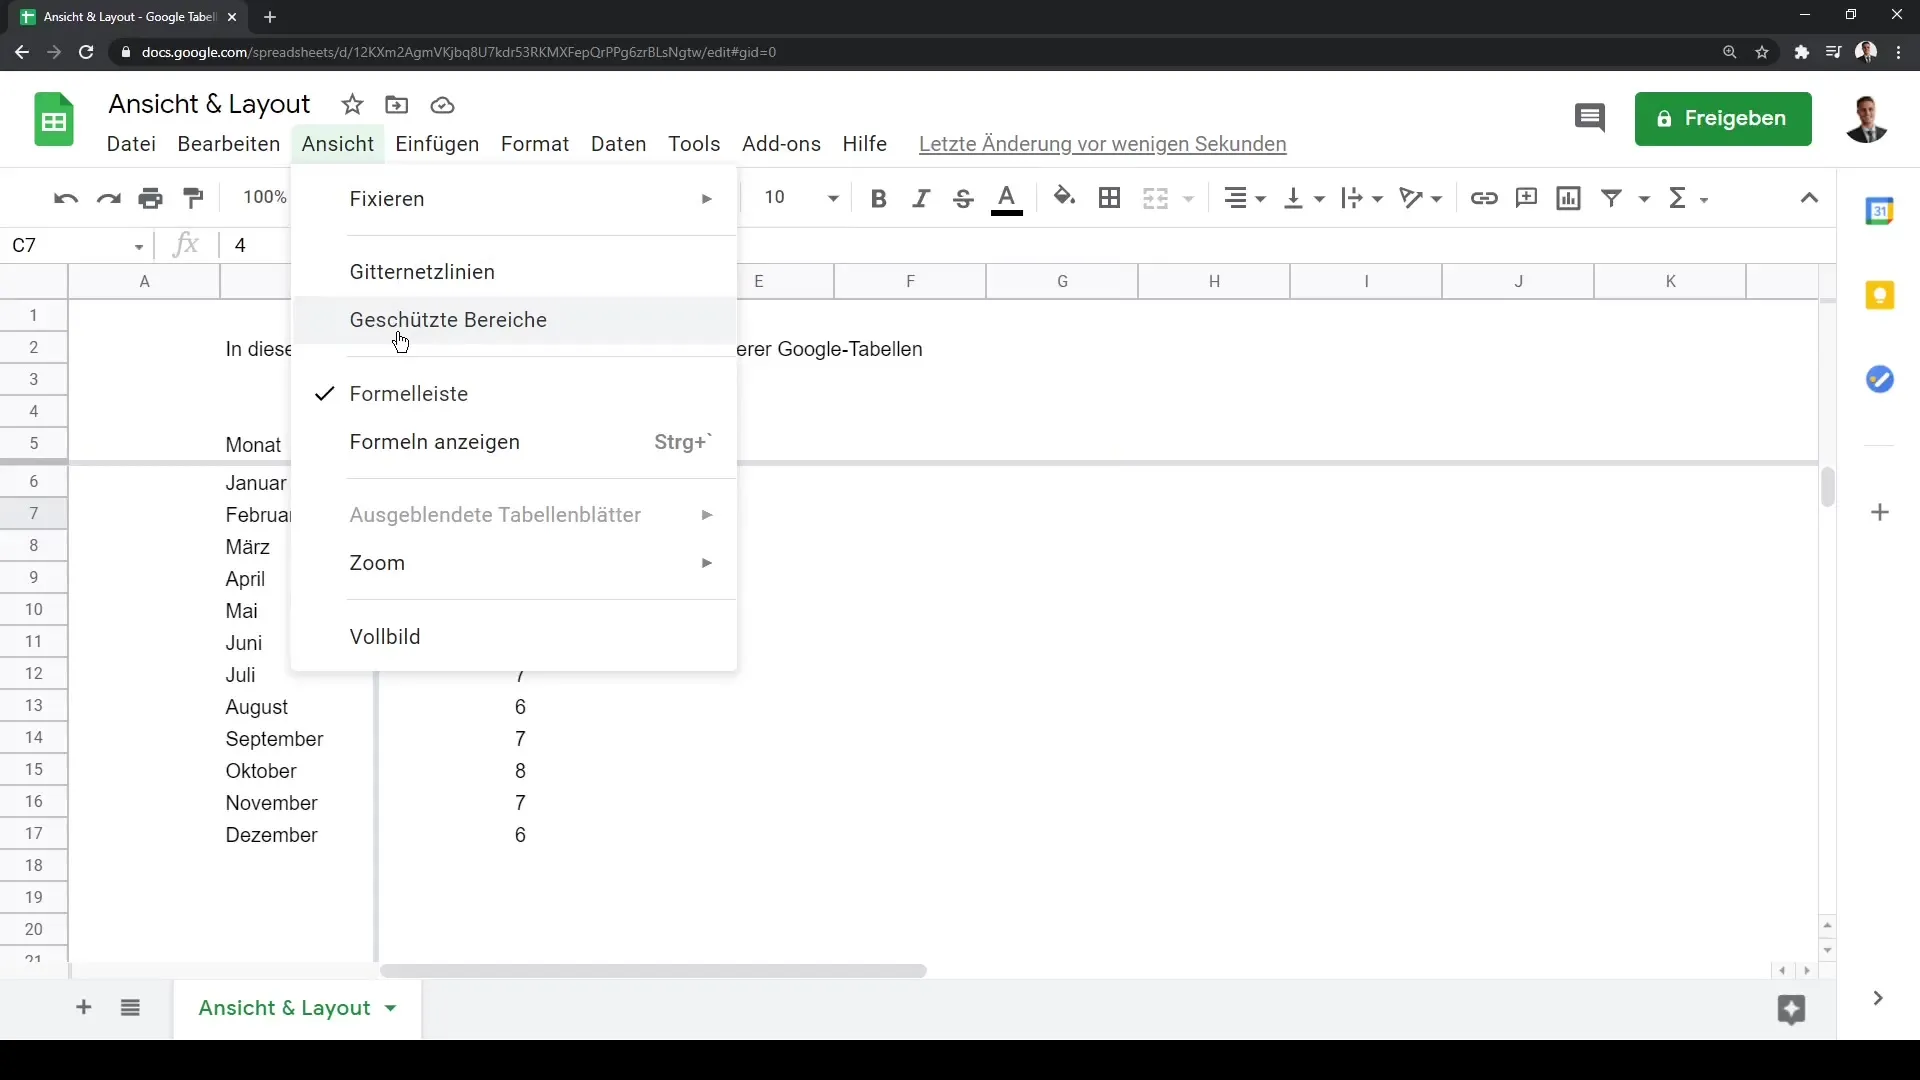This screenshot has width=1920, height=1080.
Task: Click the green Freigeben button
Action: tap(1723, 119)
